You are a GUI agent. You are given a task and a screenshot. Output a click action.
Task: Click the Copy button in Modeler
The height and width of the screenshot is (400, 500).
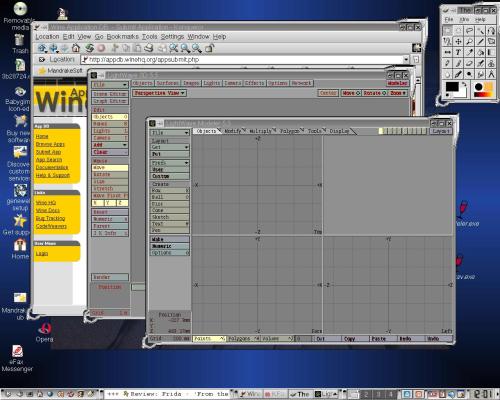(x=356, y=339)
